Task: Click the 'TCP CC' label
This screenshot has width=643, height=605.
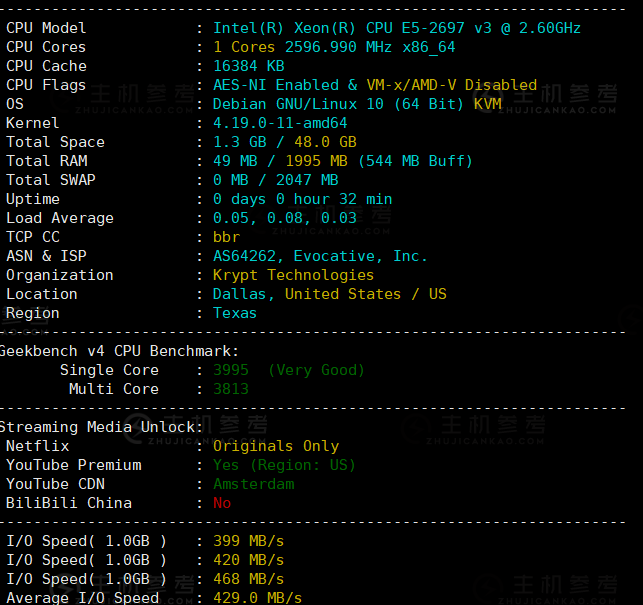Action: coord(33,237)
